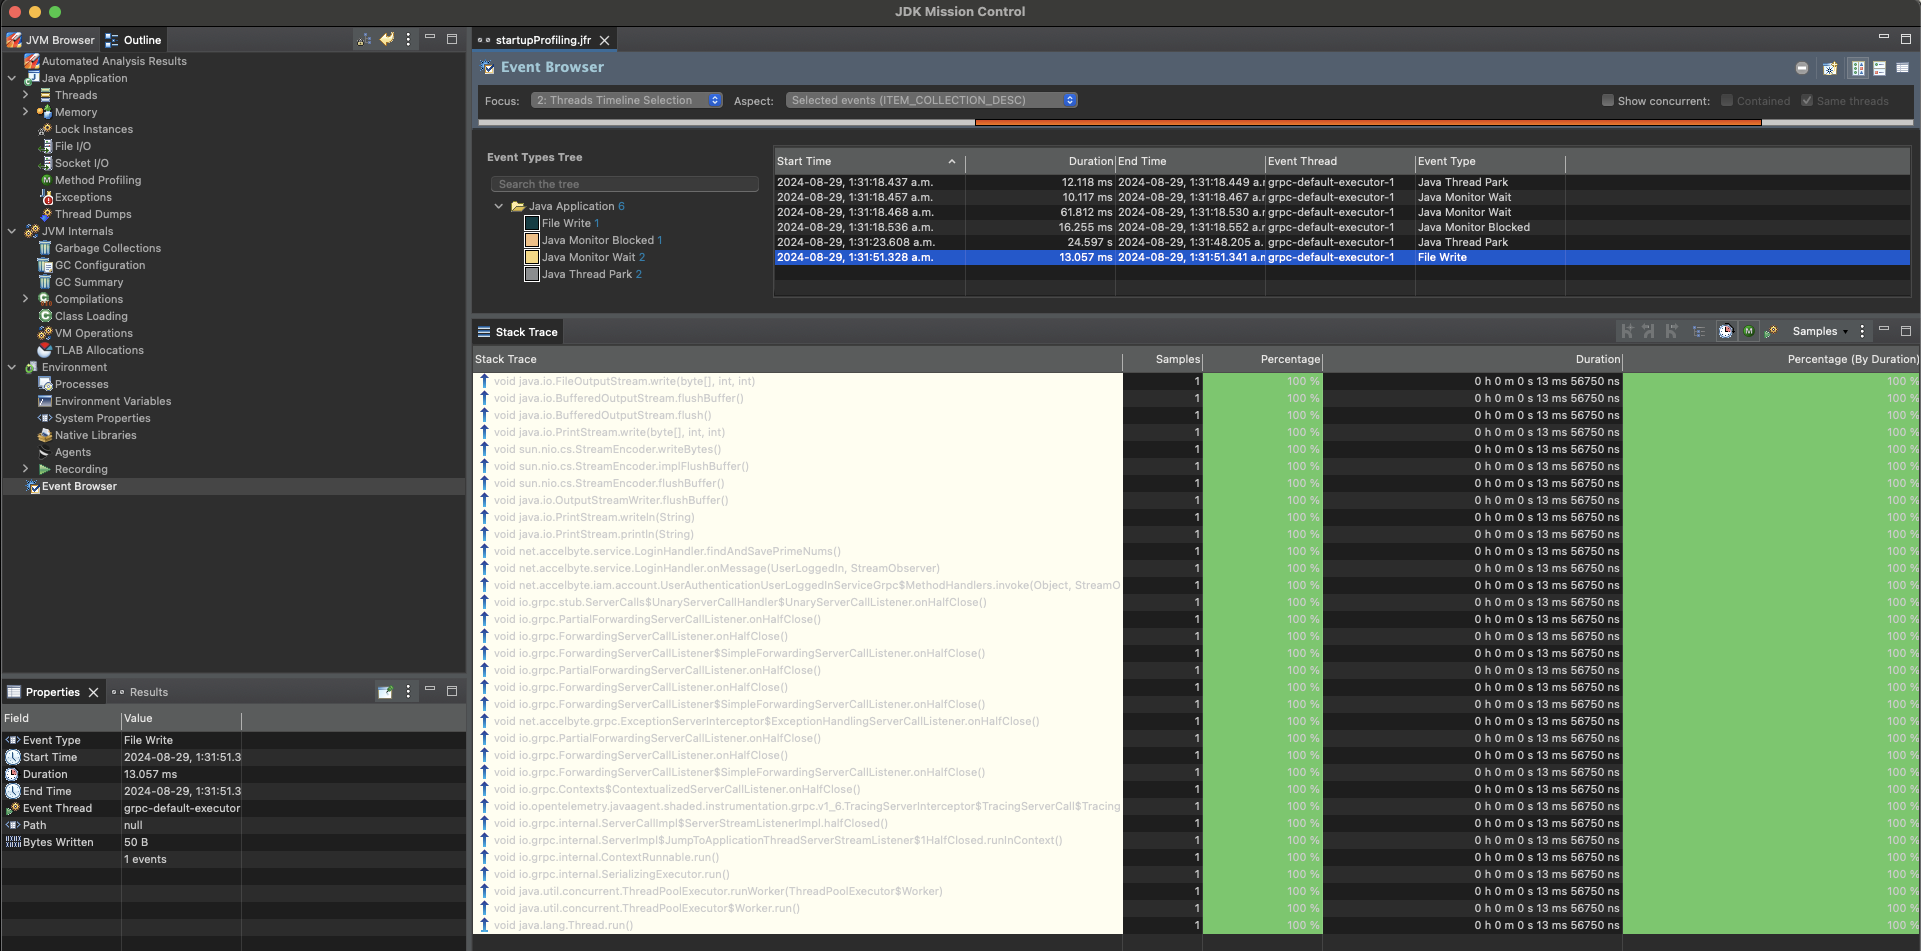This screenshot has width=1921, height=951.
Task: Click the tree view icon in Stack Trace toolbar
Action: click(x=1698, y=331)
